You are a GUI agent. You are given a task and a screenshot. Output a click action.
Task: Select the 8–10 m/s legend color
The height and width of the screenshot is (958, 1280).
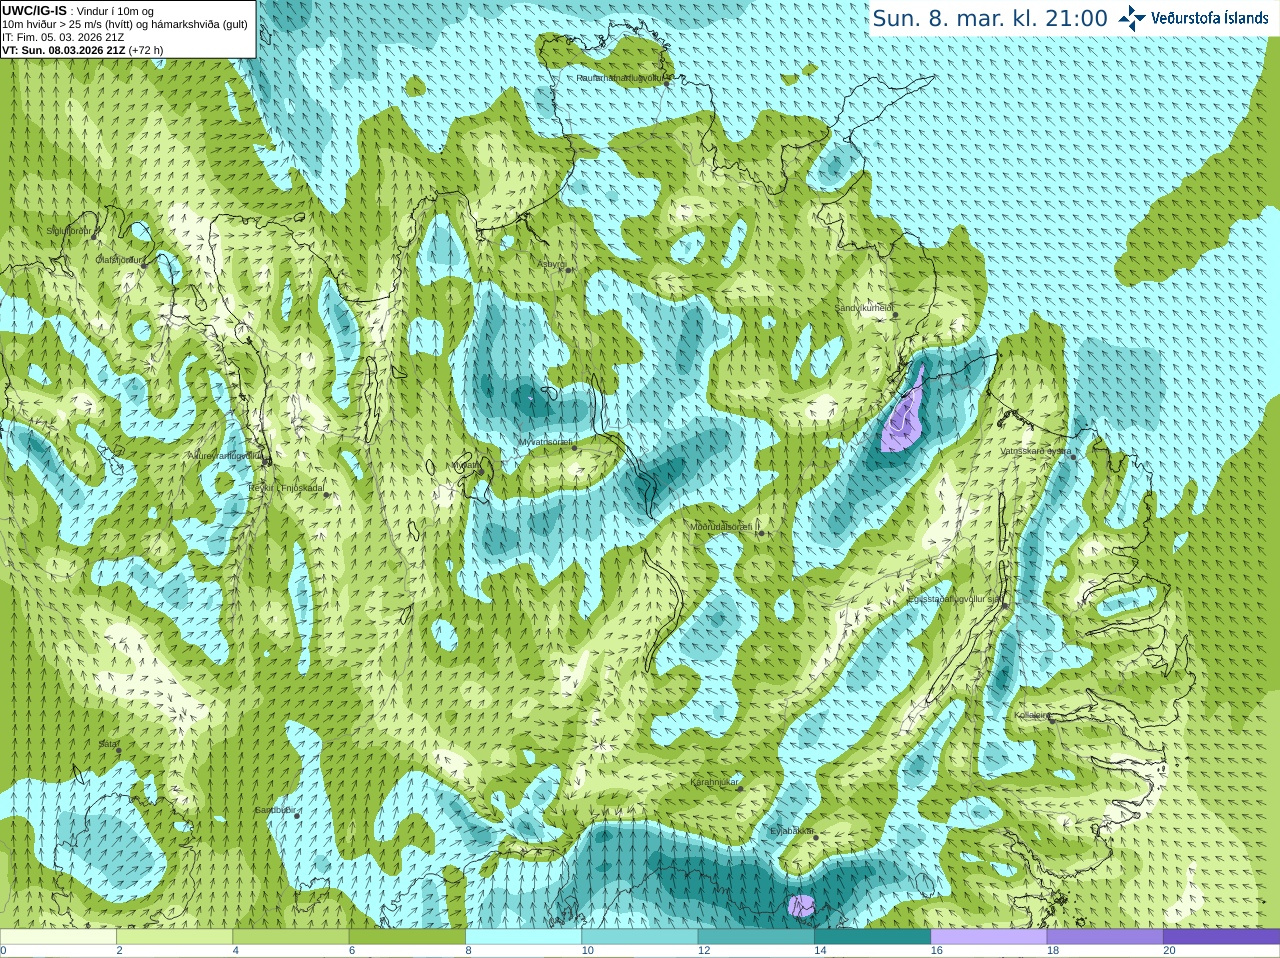(523, 936)
